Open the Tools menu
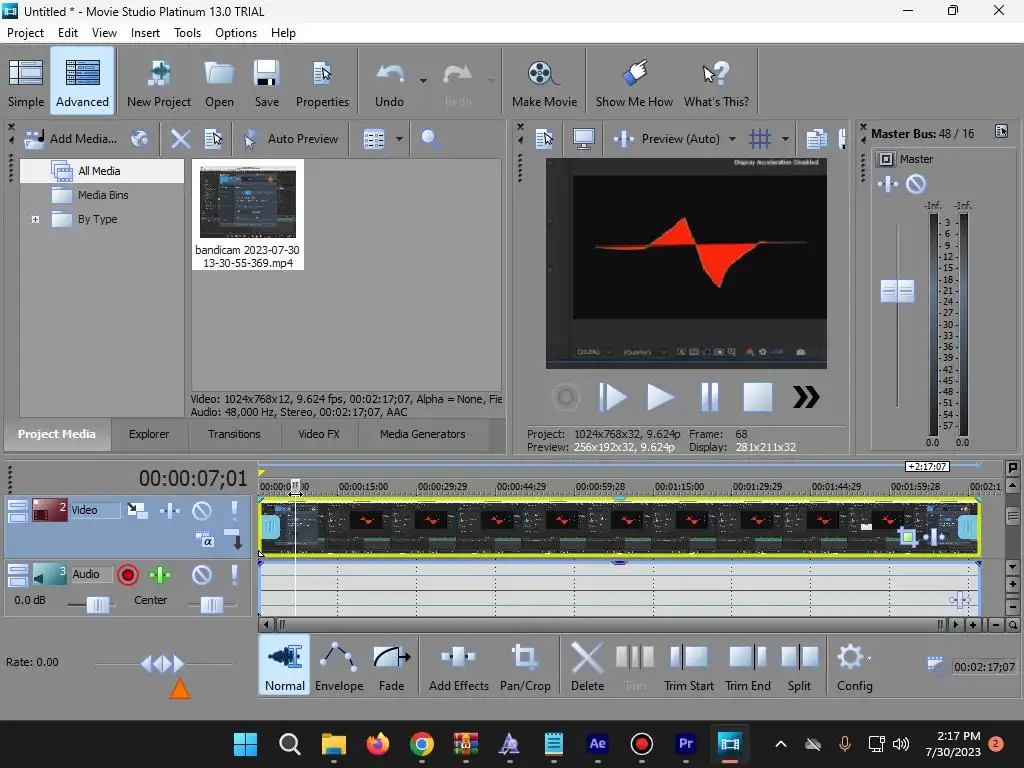Screen dimensions: 1024x768 [x=187, y=33]
